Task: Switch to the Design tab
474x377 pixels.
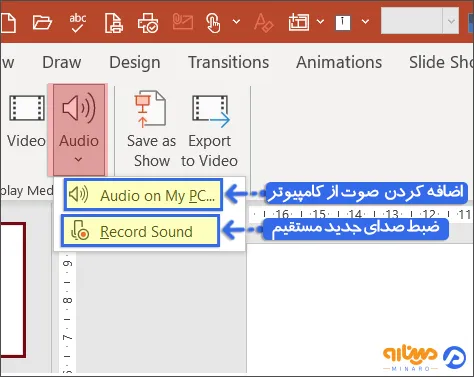Action: point(135,62)
